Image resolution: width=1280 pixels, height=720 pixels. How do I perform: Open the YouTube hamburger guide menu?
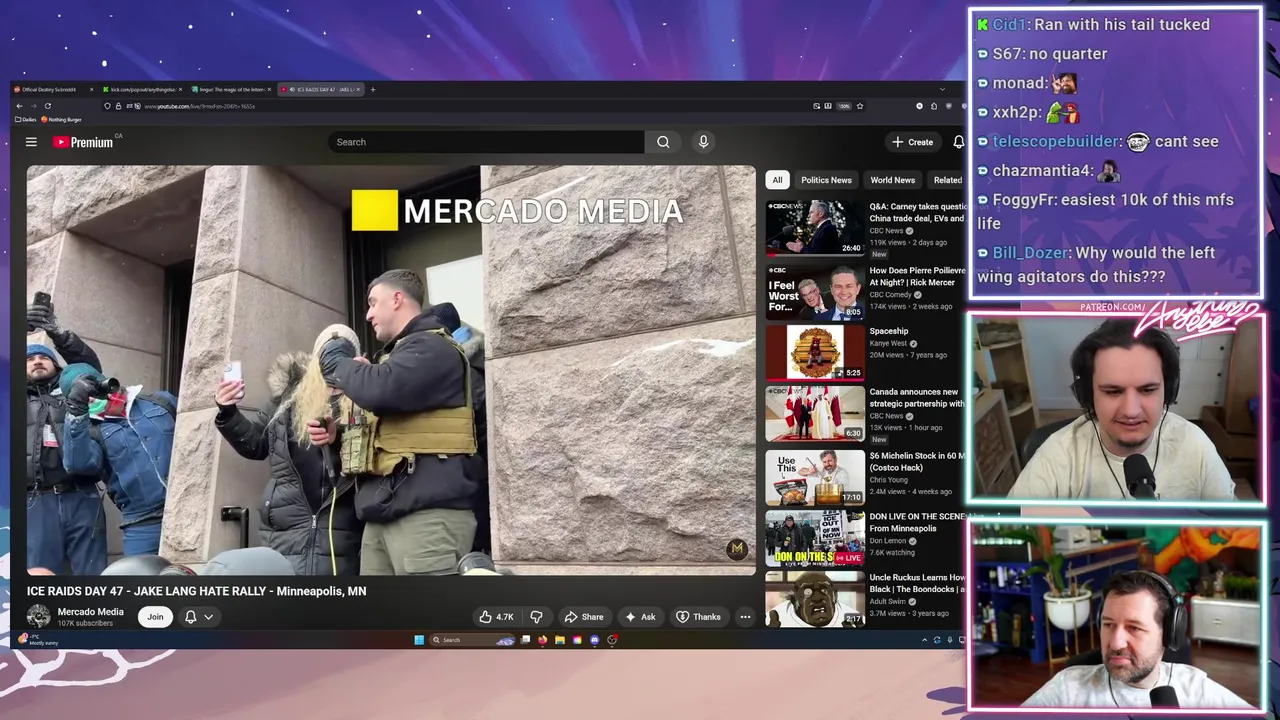[x=31, y=142]
